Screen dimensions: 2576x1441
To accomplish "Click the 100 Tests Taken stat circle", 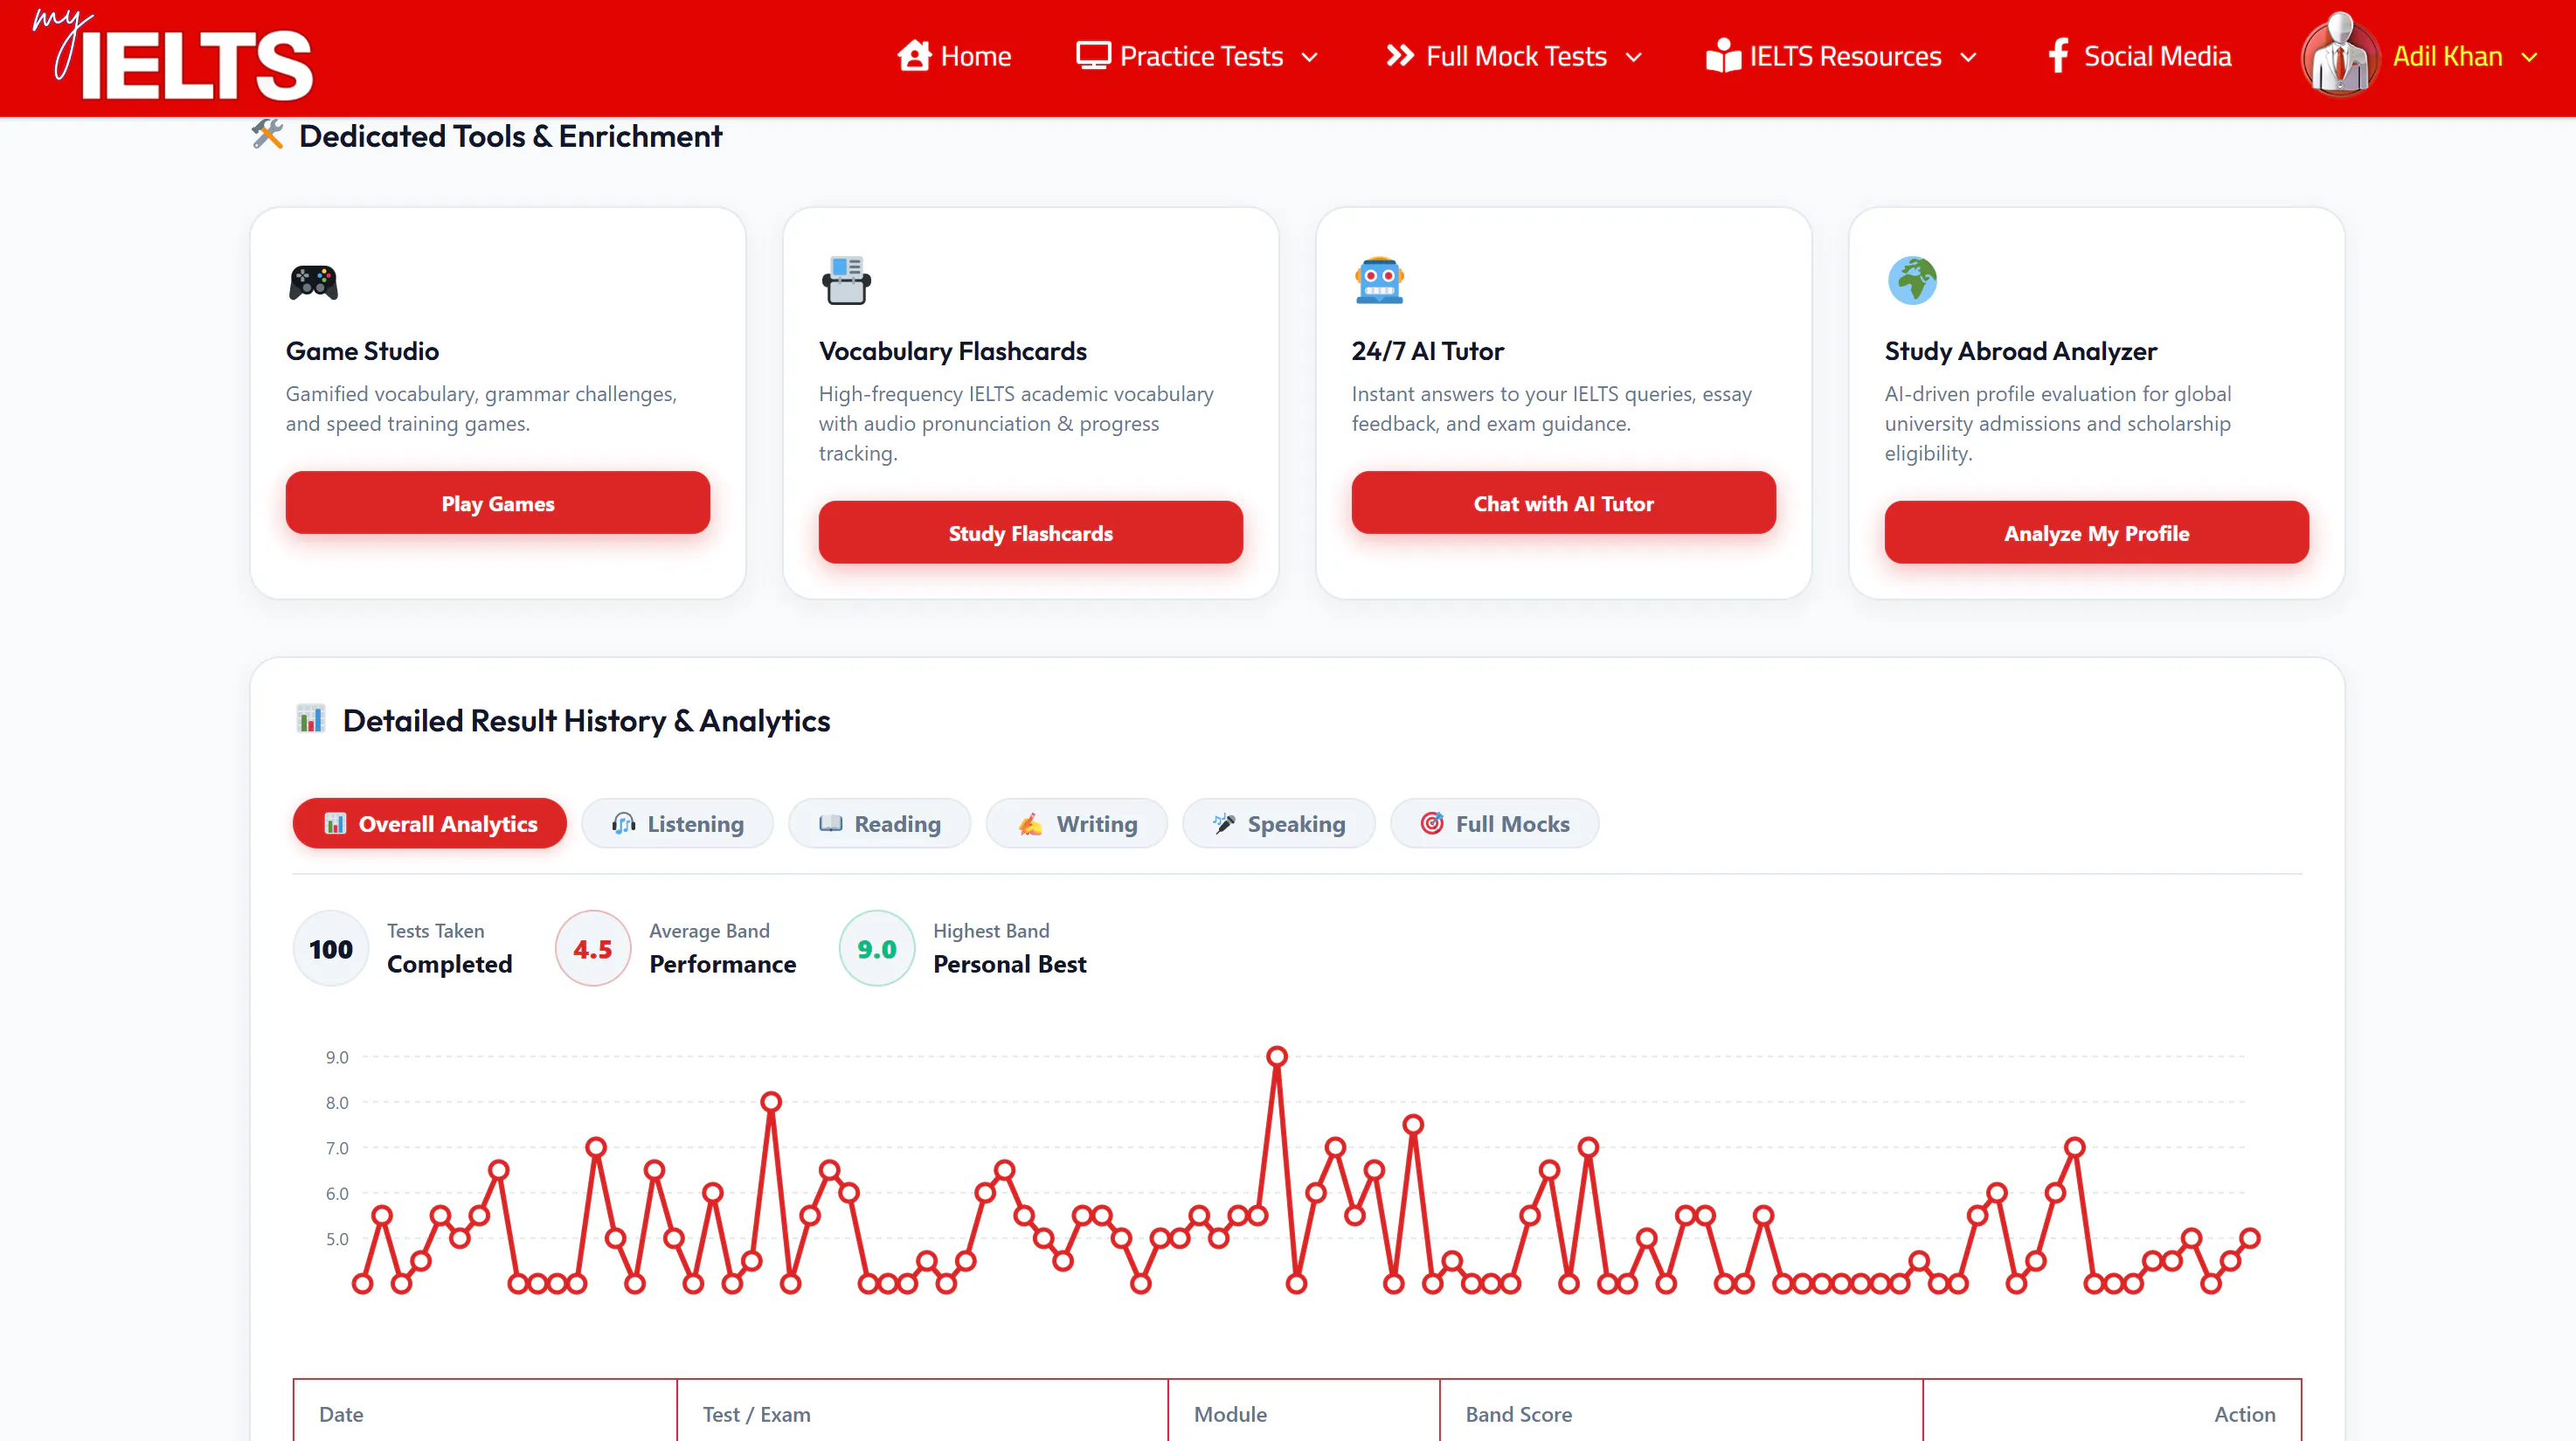I will [331, 949].
